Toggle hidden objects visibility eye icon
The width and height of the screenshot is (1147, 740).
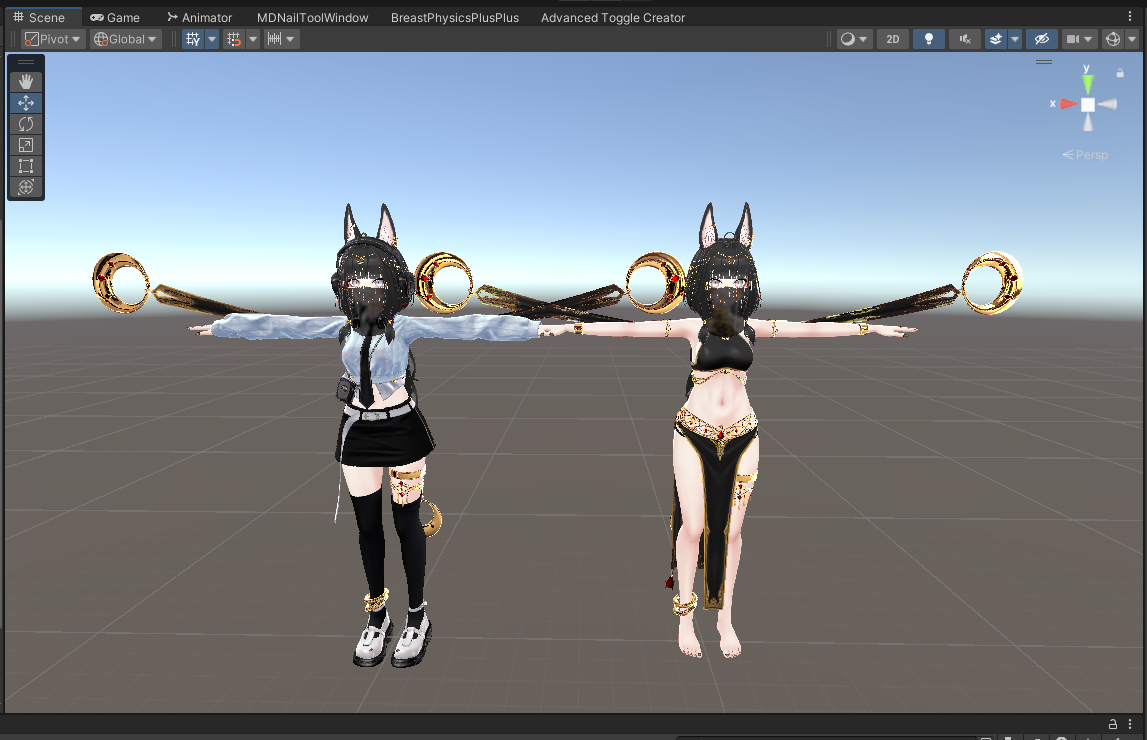coord(1040,39)
